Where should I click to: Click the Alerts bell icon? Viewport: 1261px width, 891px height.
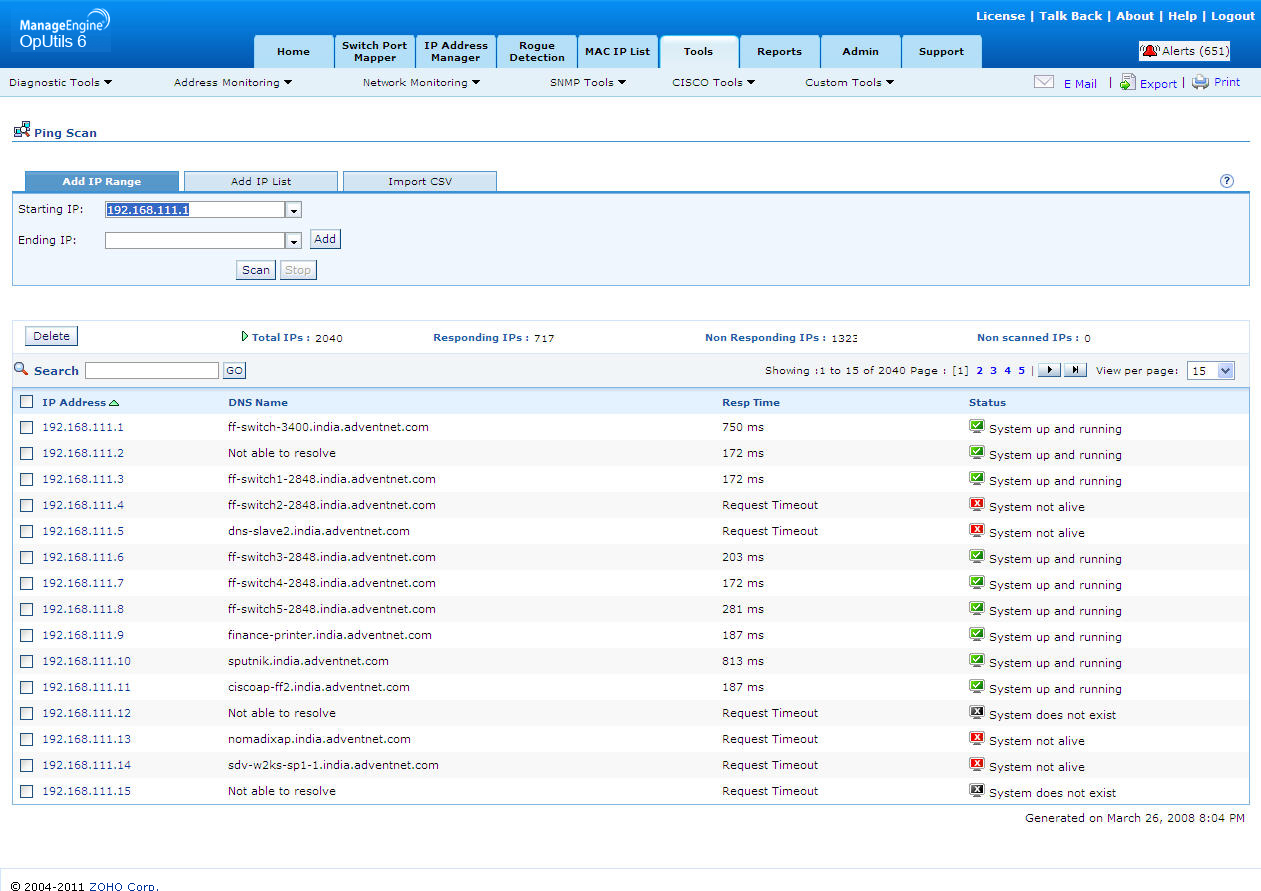[1150, 51]
